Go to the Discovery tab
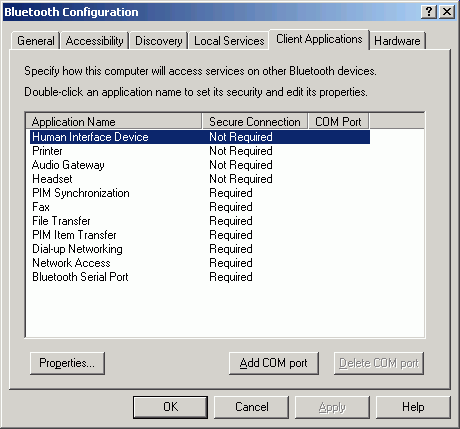460x429 pixels. 159,41
